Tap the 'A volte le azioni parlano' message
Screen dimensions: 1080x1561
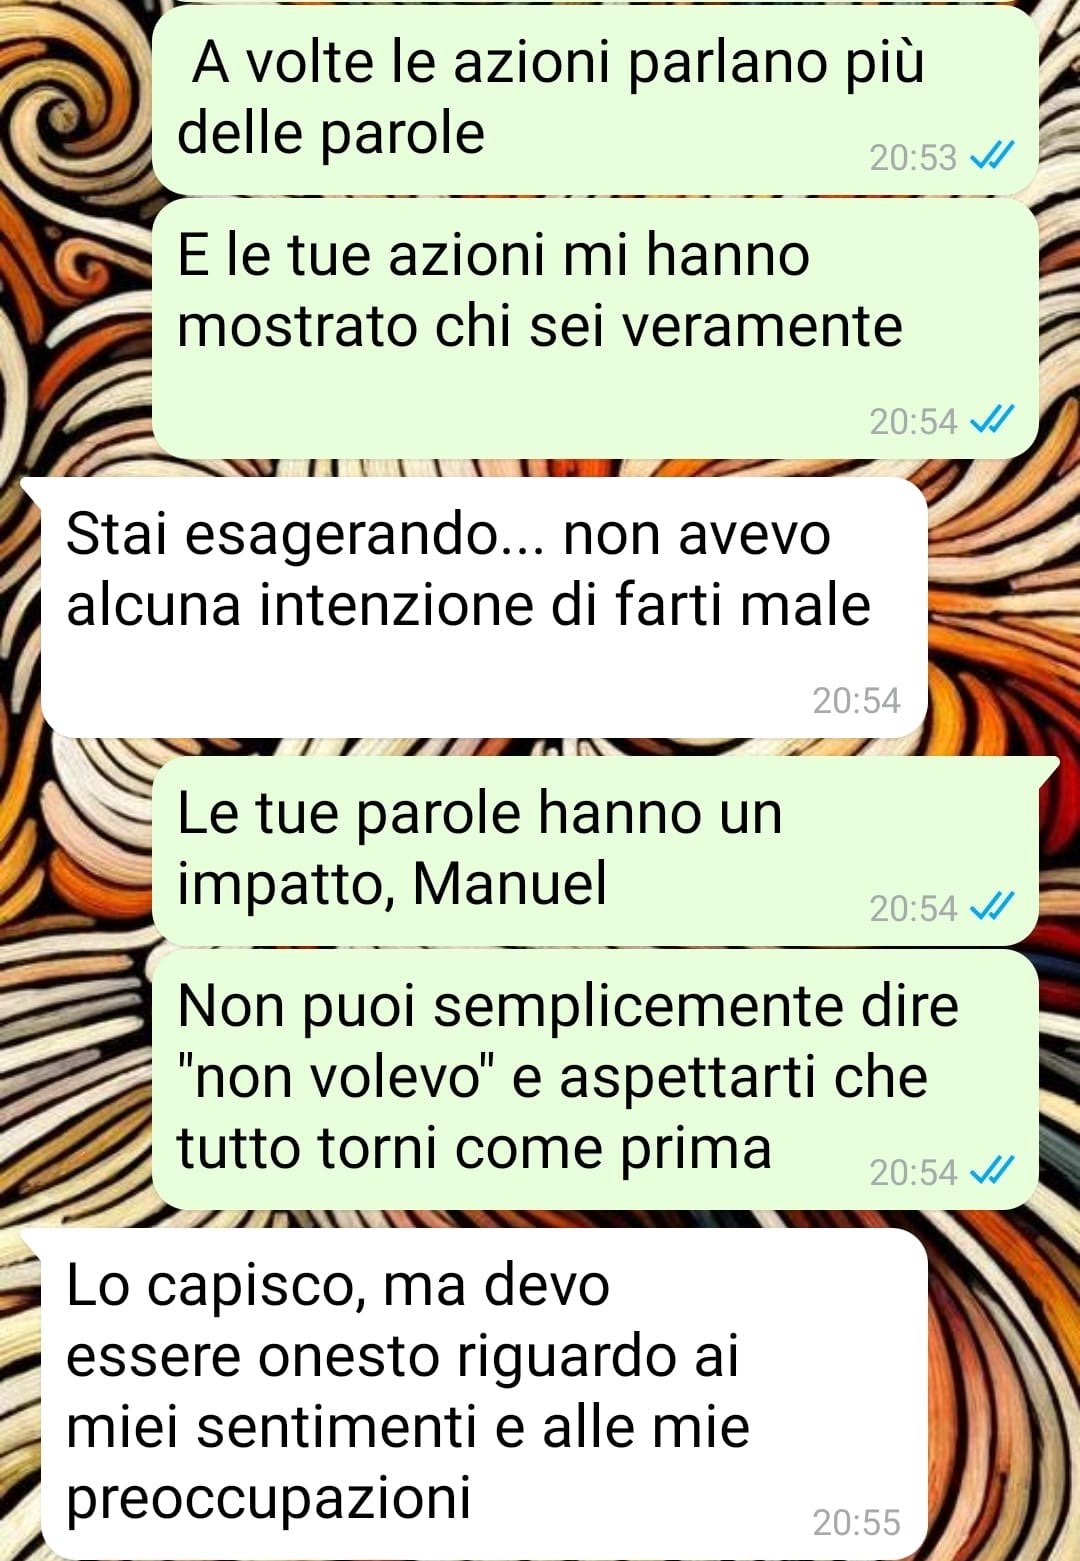pos(595,100)
